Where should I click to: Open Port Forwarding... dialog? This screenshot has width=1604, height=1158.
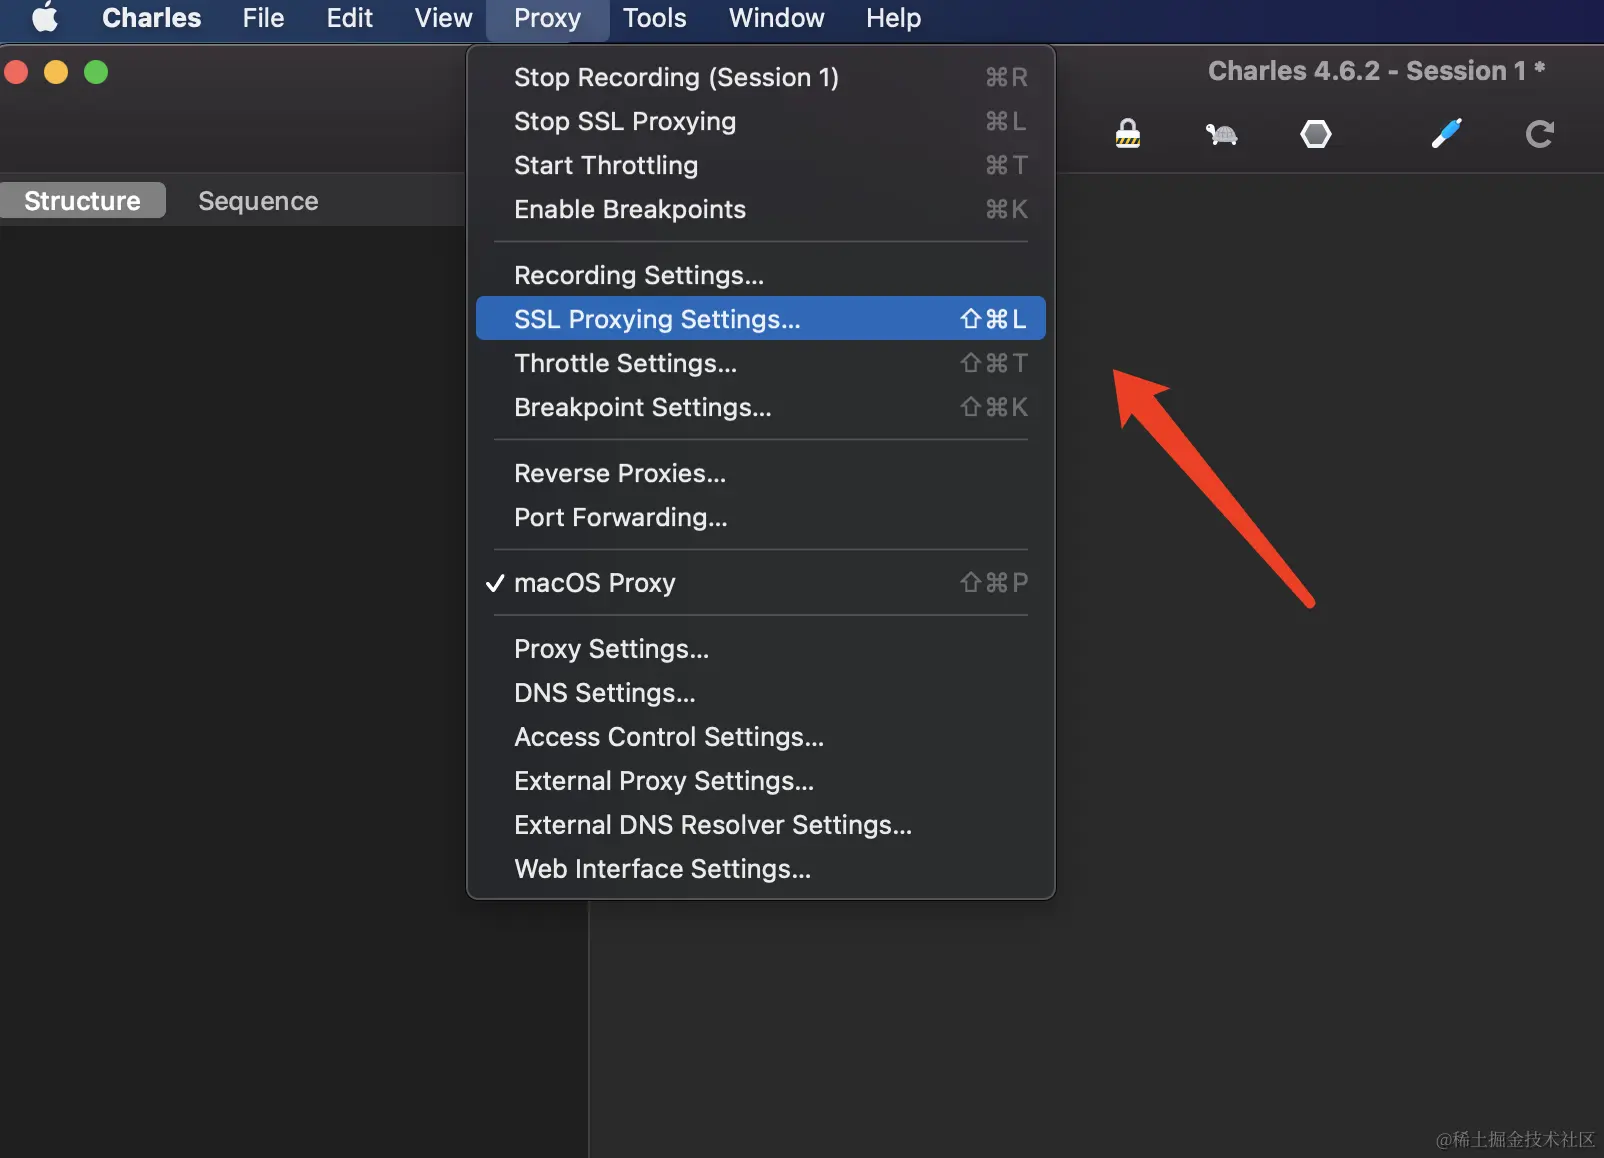761,517
